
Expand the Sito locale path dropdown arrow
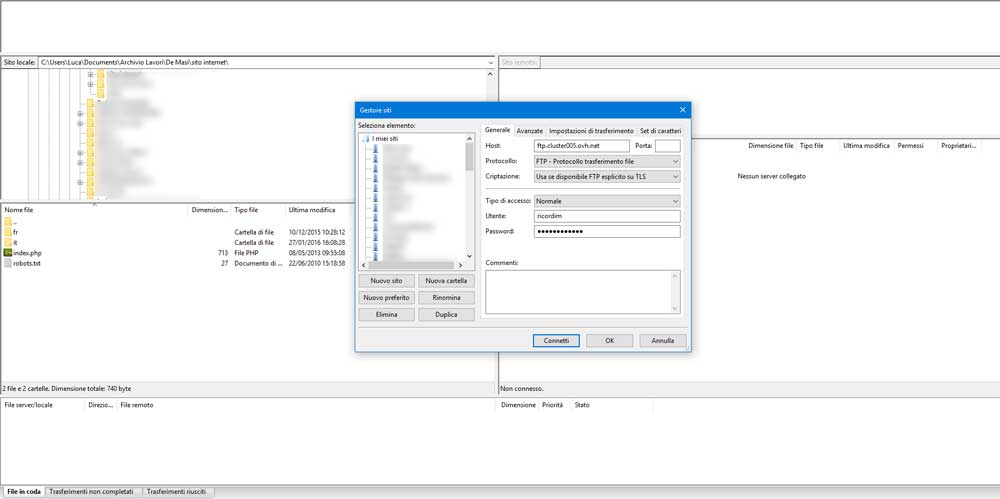point(490,63)
